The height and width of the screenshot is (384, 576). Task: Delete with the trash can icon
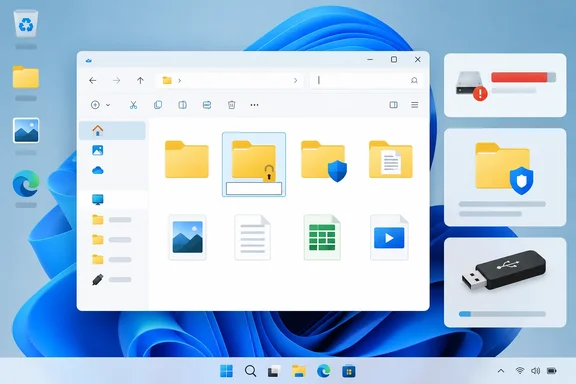coord(231,105)
